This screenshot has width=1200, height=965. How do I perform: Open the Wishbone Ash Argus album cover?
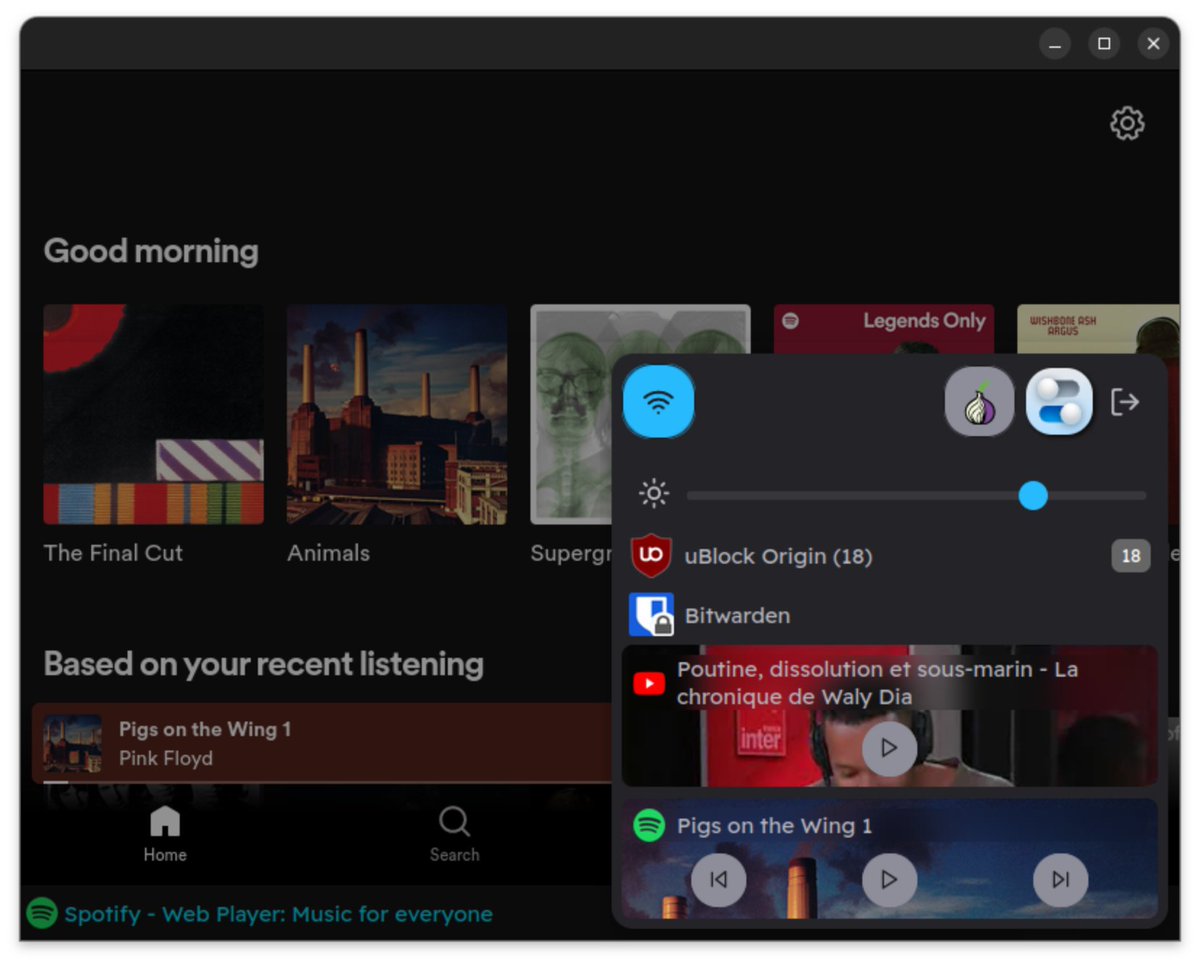pyautogui.click(x=1098, y=330)
